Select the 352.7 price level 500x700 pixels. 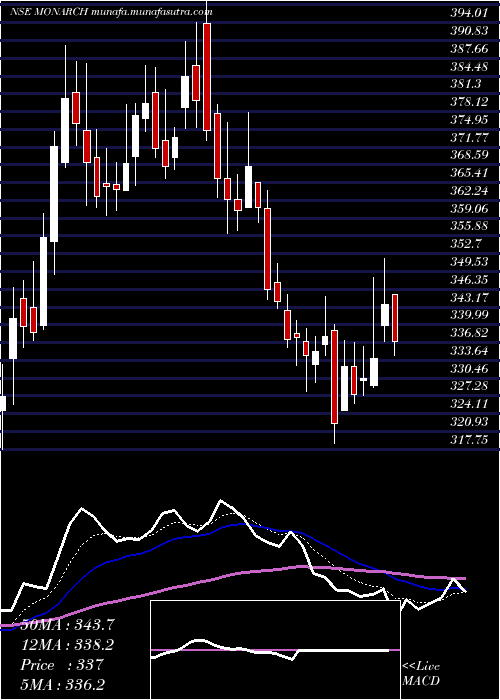pos(466,244)
